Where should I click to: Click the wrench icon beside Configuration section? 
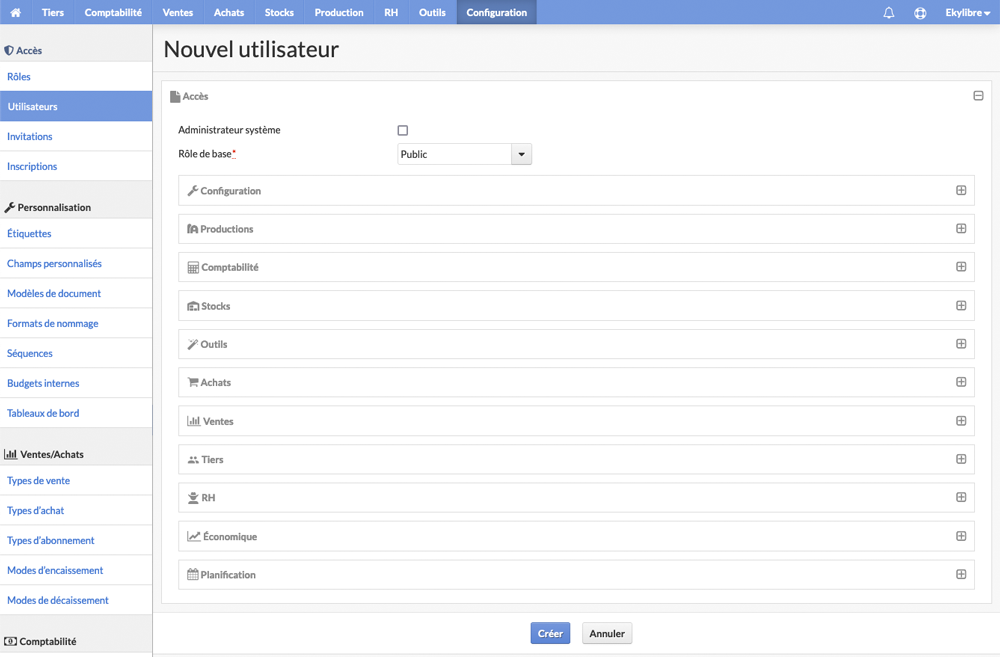tap(193, 191)
